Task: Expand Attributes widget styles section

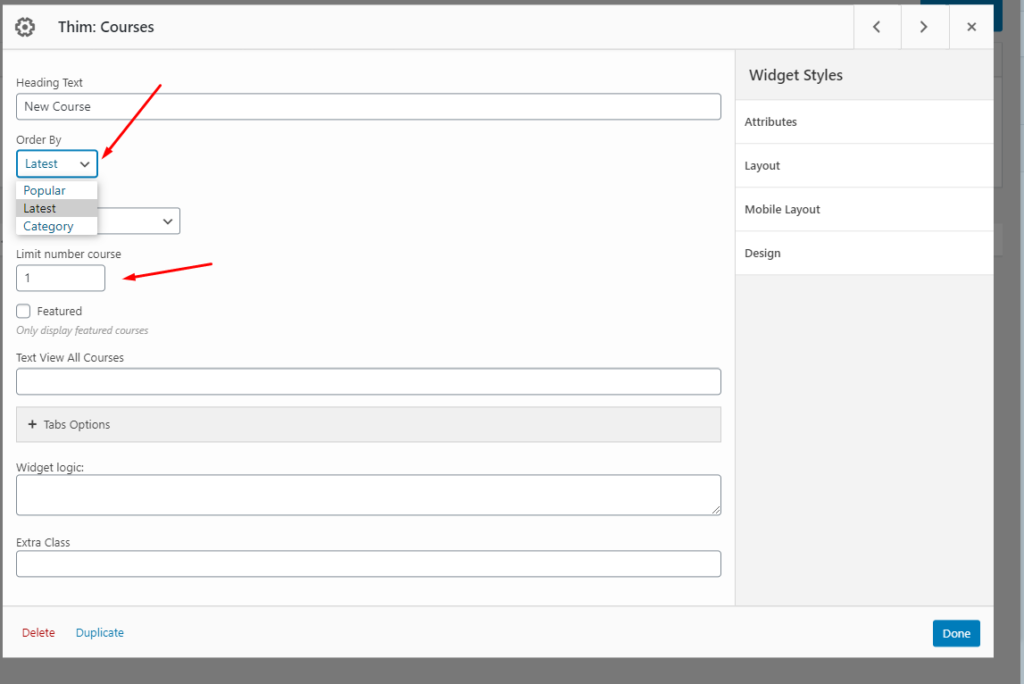Action: 864,122
